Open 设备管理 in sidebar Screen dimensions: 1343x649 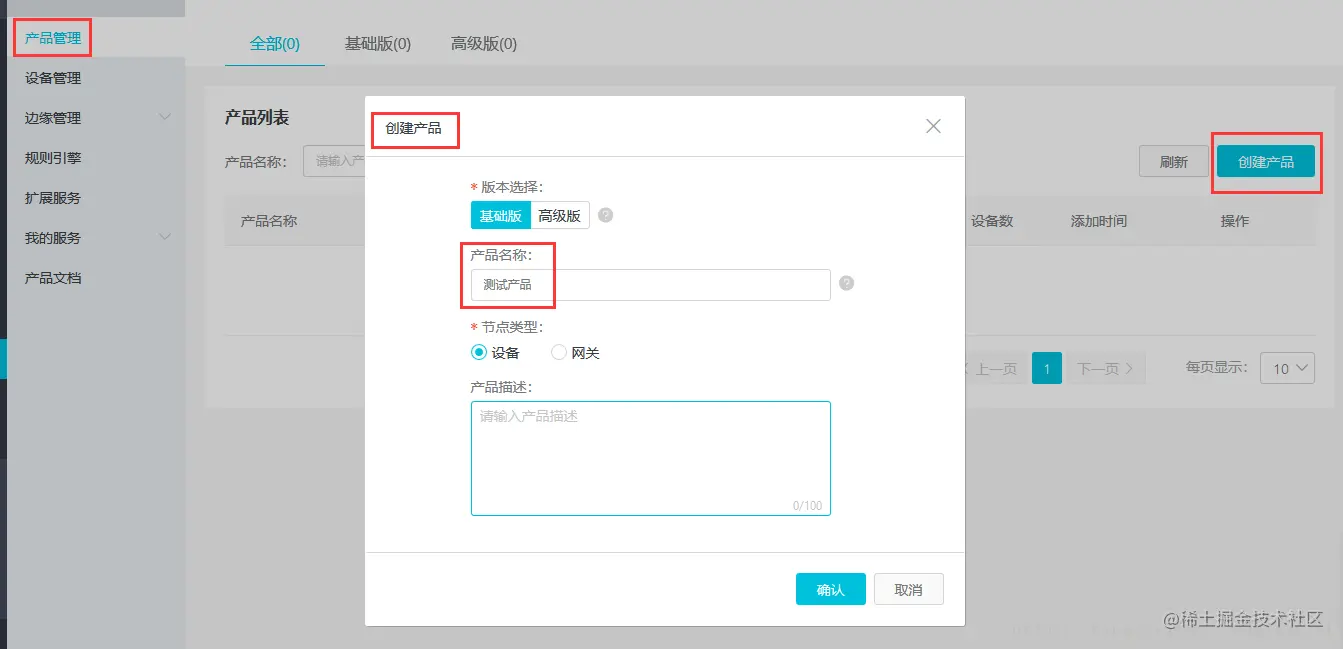pos(53,78)
